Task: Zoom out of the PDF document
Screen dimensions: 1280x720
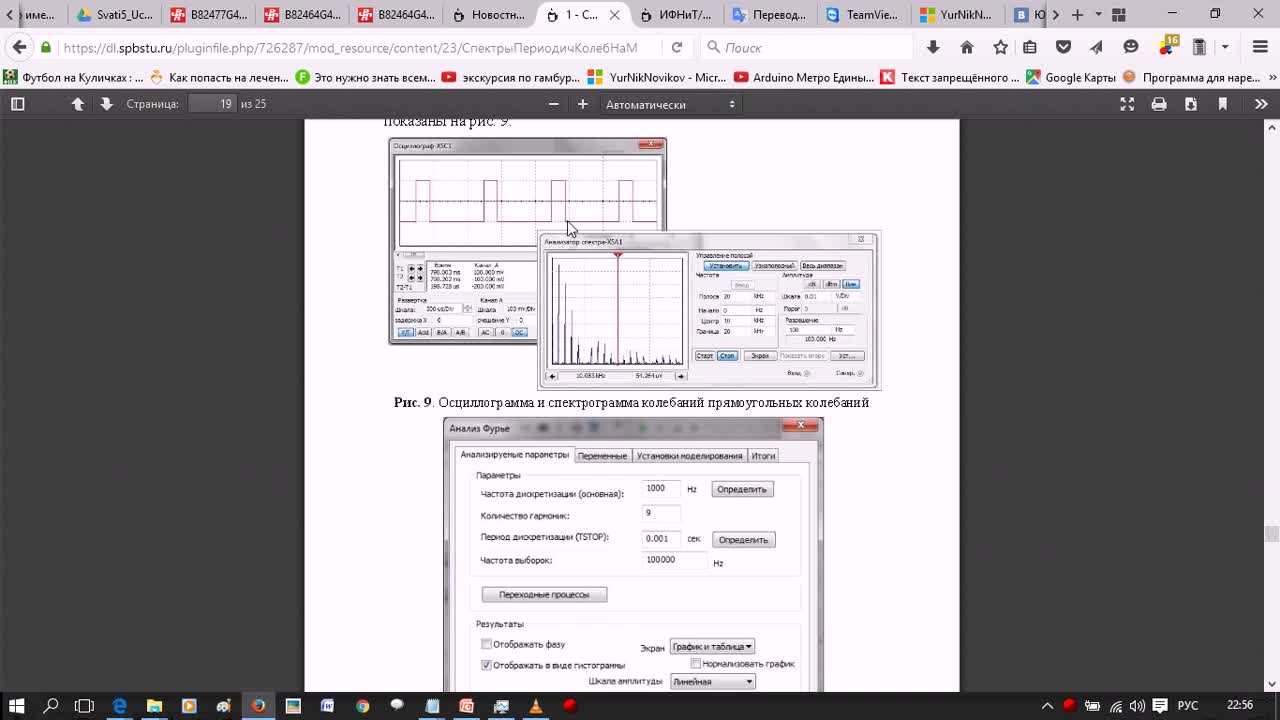Action: (x=554, y=104)
